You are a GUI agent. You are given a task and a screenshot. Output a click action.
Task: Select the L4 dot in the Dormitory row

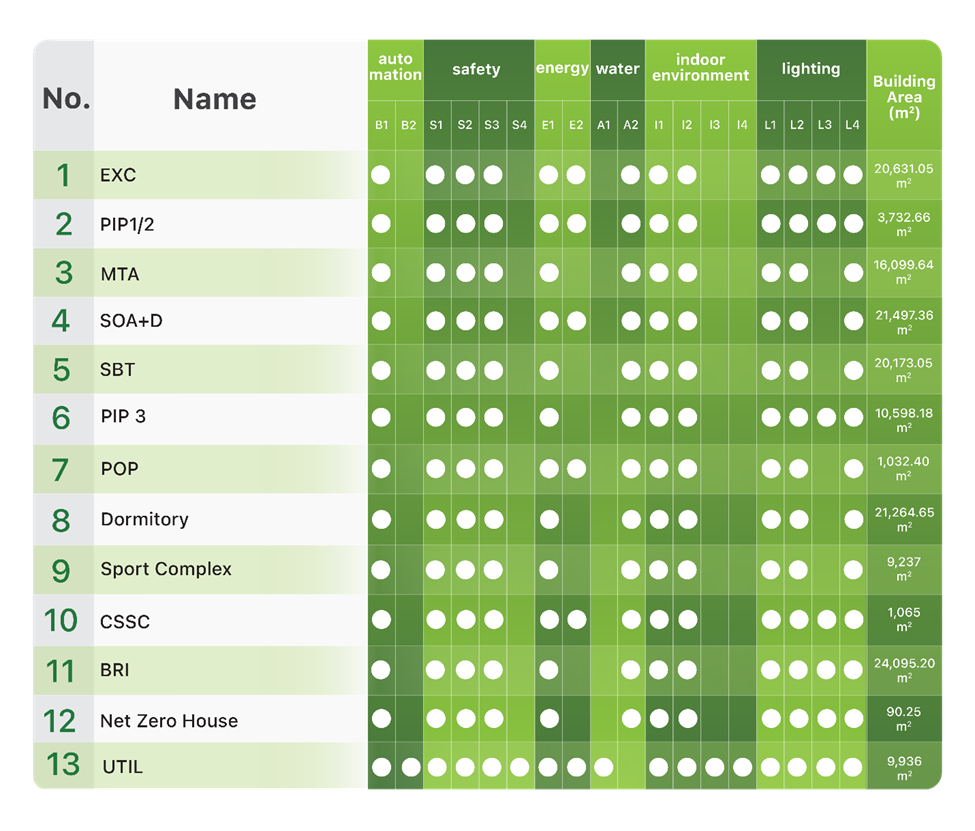853,519
